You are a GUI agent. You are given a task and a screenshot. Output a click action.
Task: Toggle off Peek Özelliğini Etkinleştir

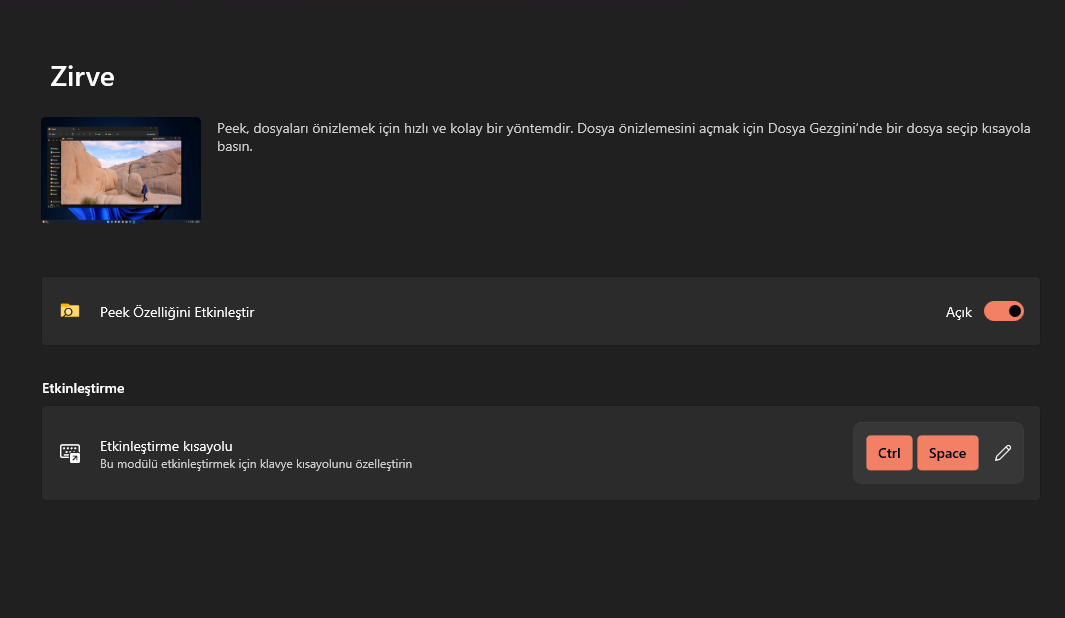pyautogui.click(x=1003, y=311)
